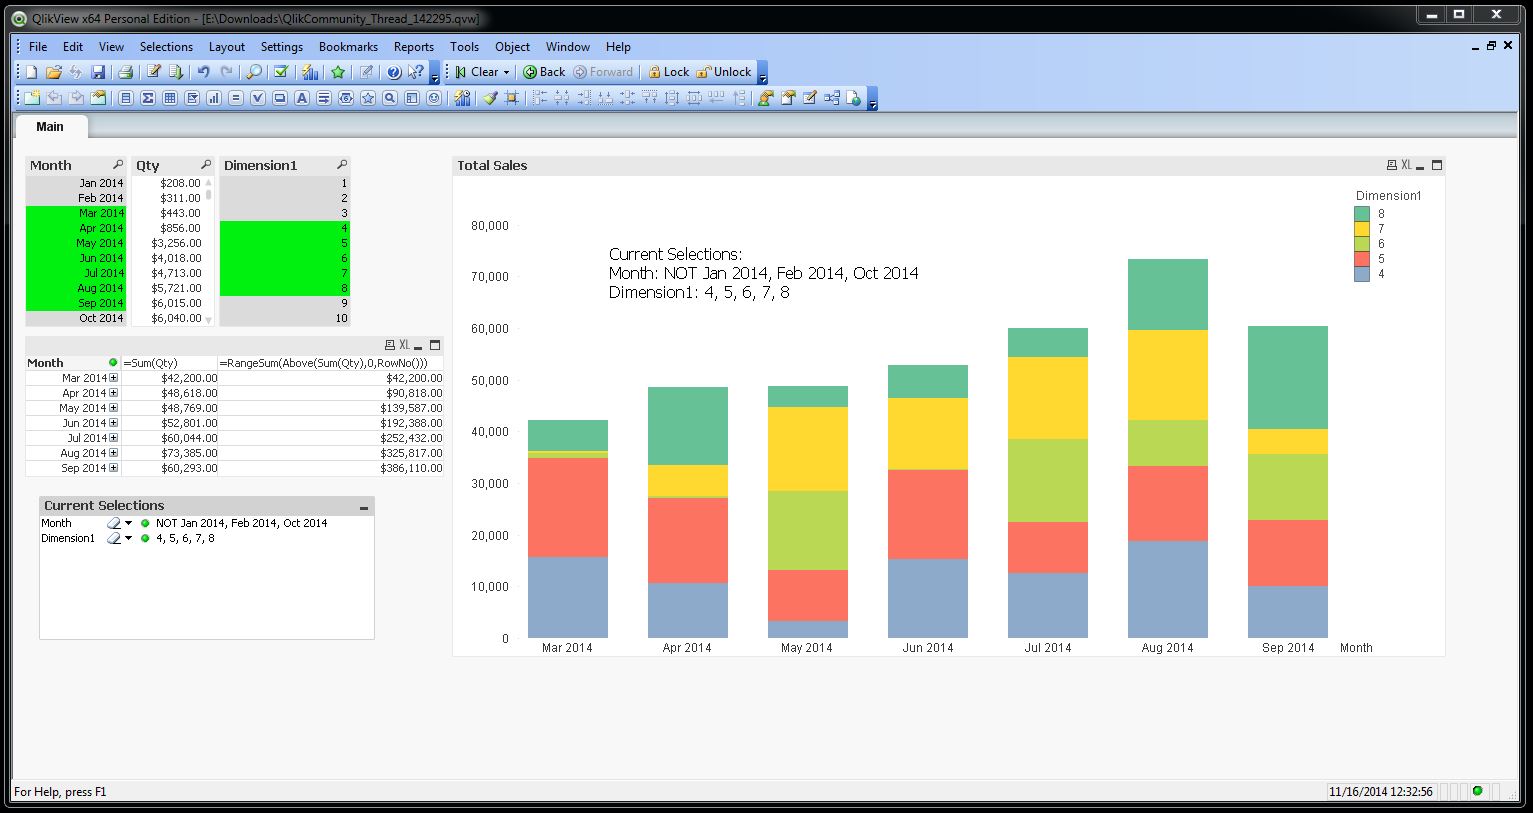Select Jan 2014 in Month list
This screenshot has height=813, width=1533.
click(x=76, y=183)
